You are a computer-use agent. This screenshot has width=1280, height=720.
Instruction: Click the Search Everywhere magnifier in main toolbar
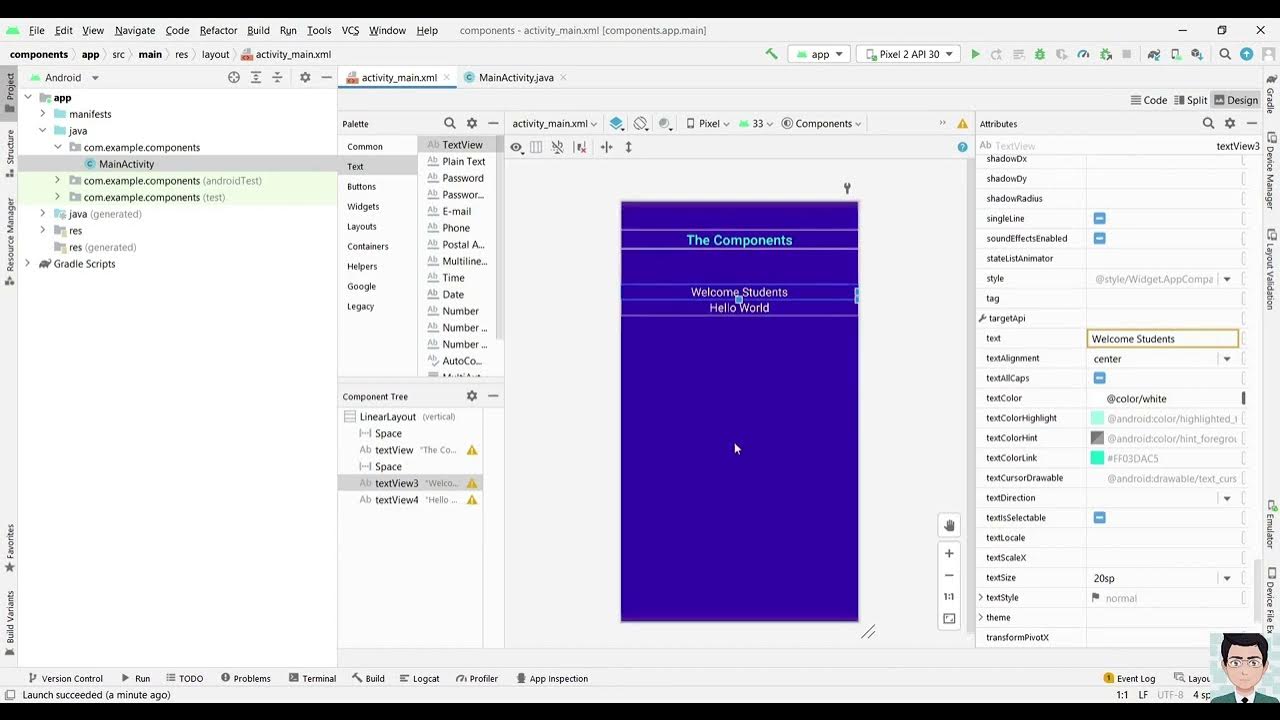click(1226, 54)
